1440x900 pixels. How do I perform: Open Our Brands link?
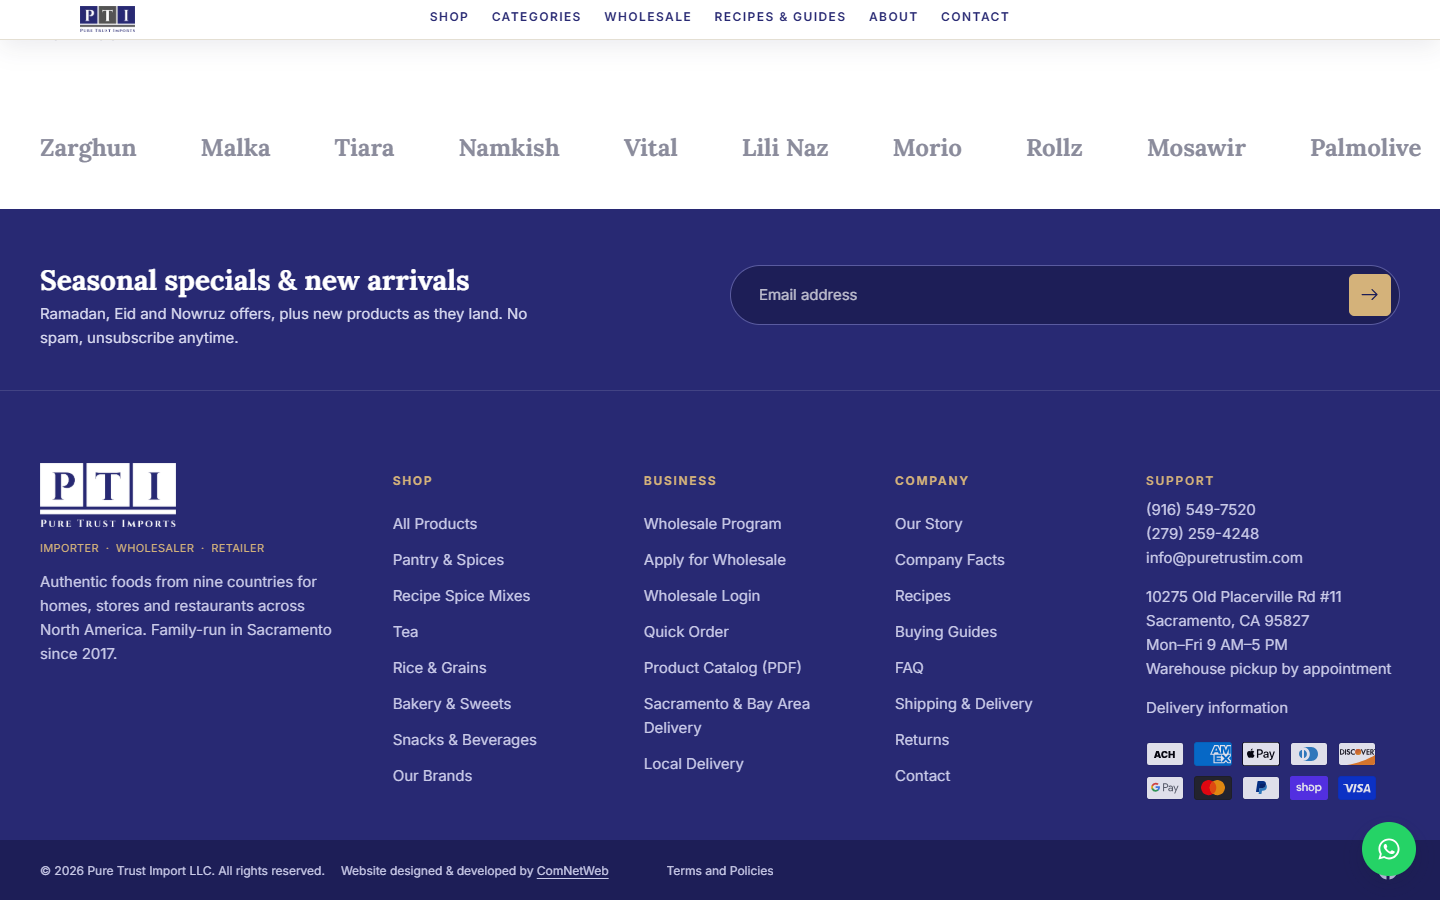click(x=432, y=776)
